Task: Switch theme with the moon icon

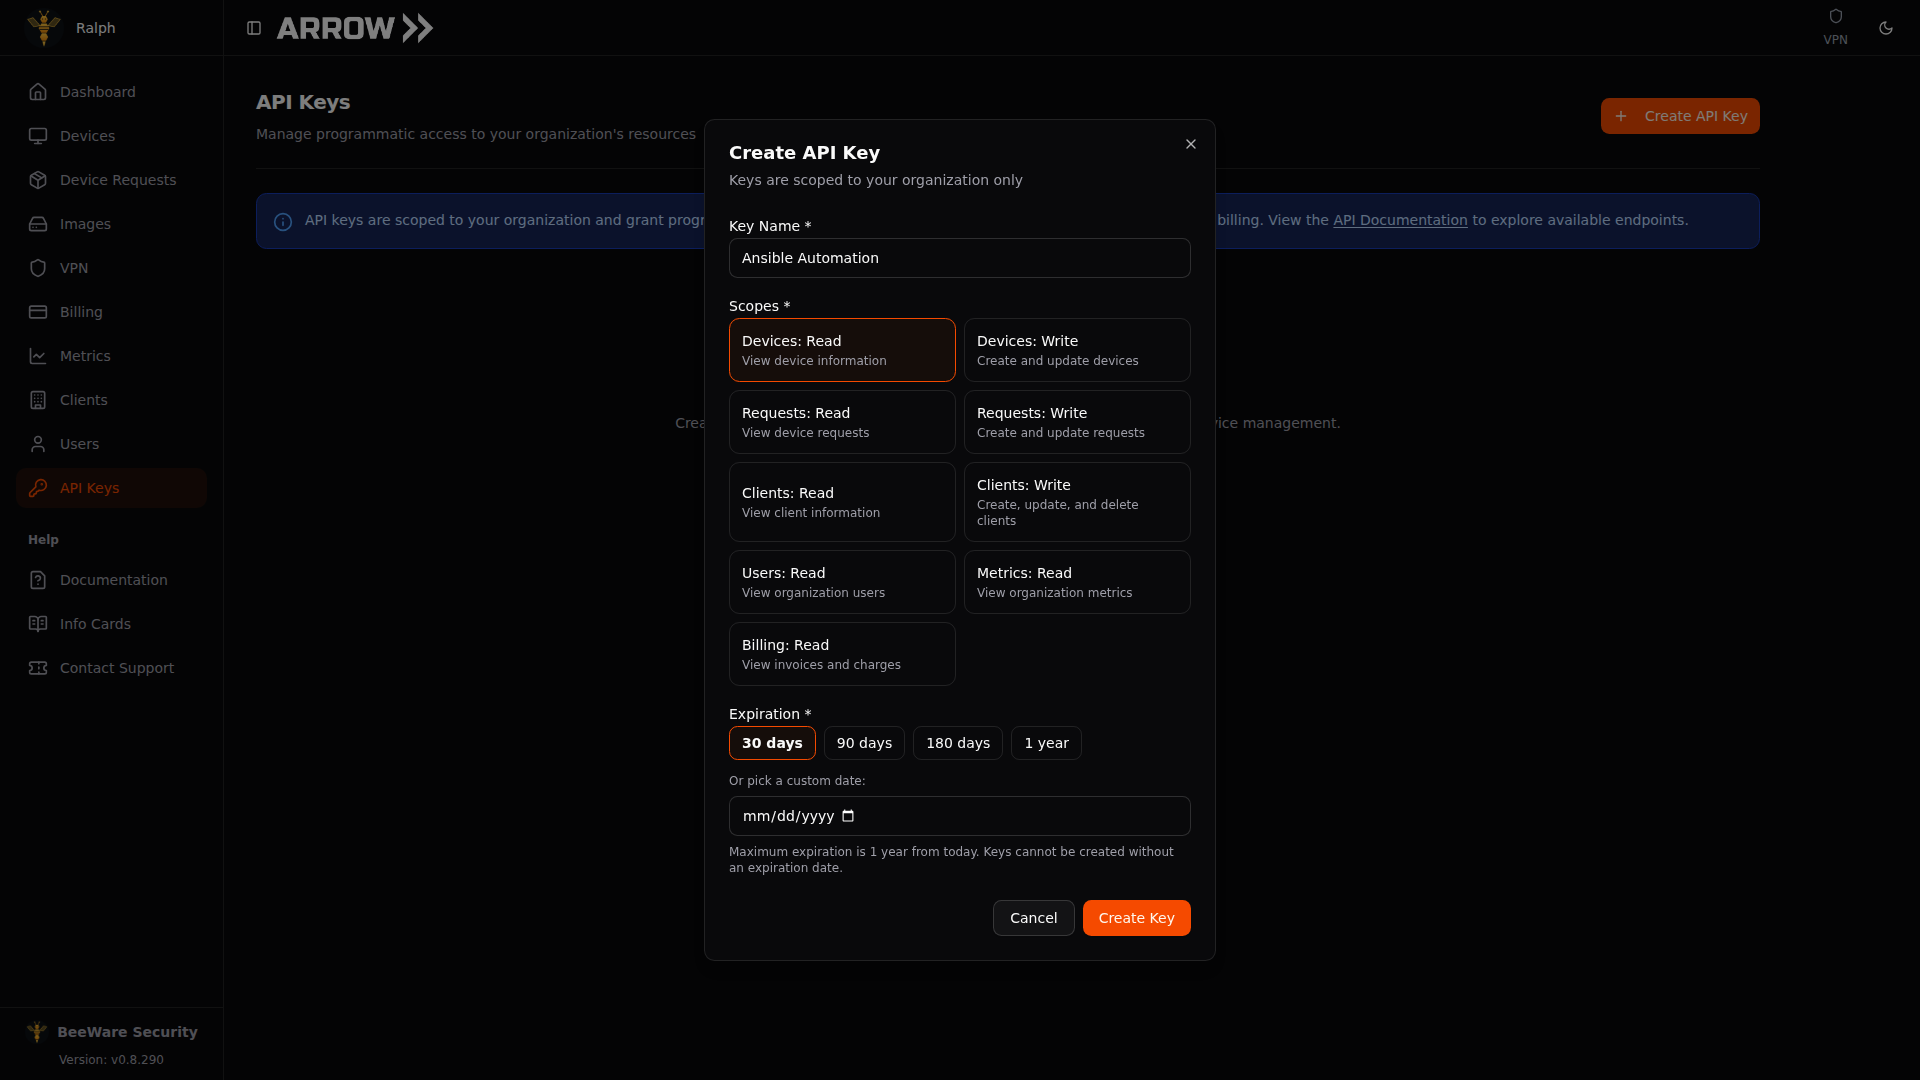Action: click(1886, 28)
